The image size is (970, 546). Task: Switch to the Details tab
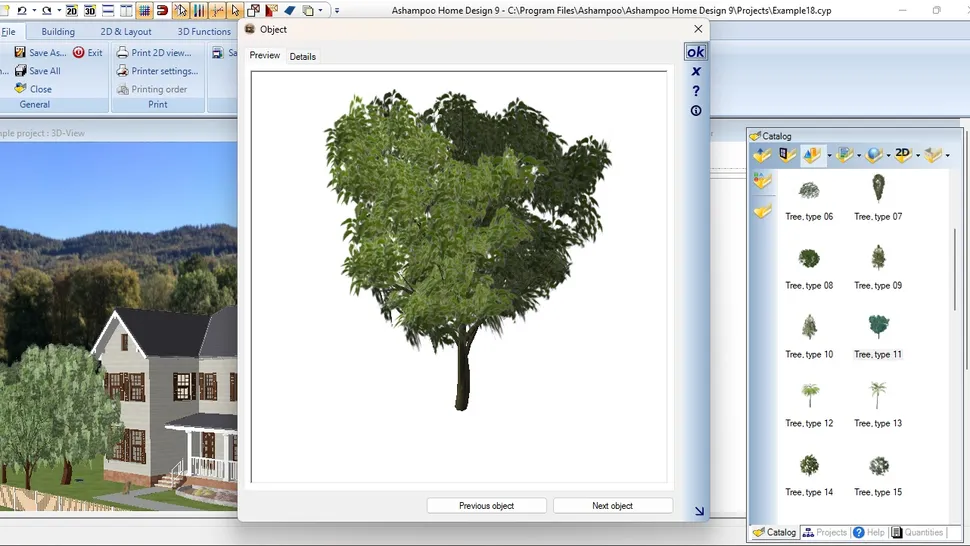click(x=302, y=57)
